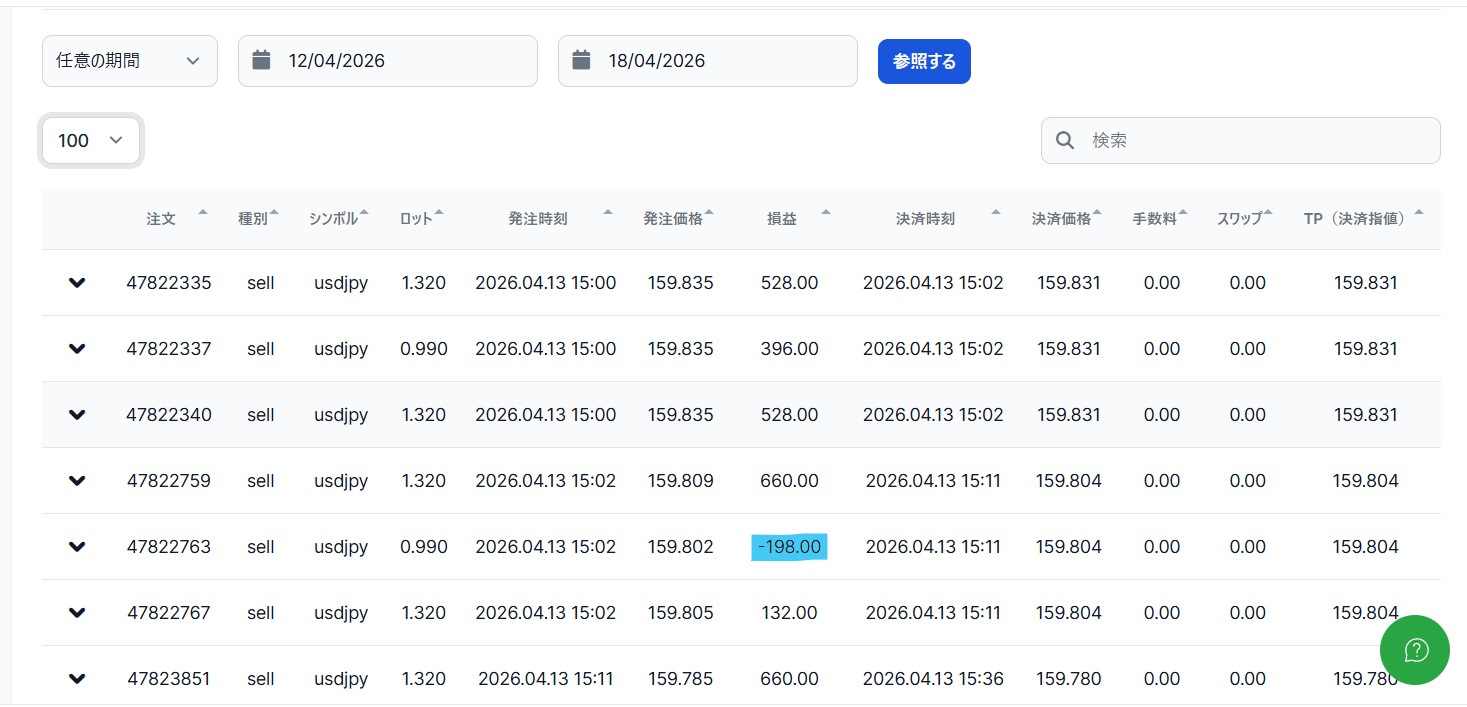Expand row details for order 47822759
This screenshot has width=1467, height=707.
77,481
